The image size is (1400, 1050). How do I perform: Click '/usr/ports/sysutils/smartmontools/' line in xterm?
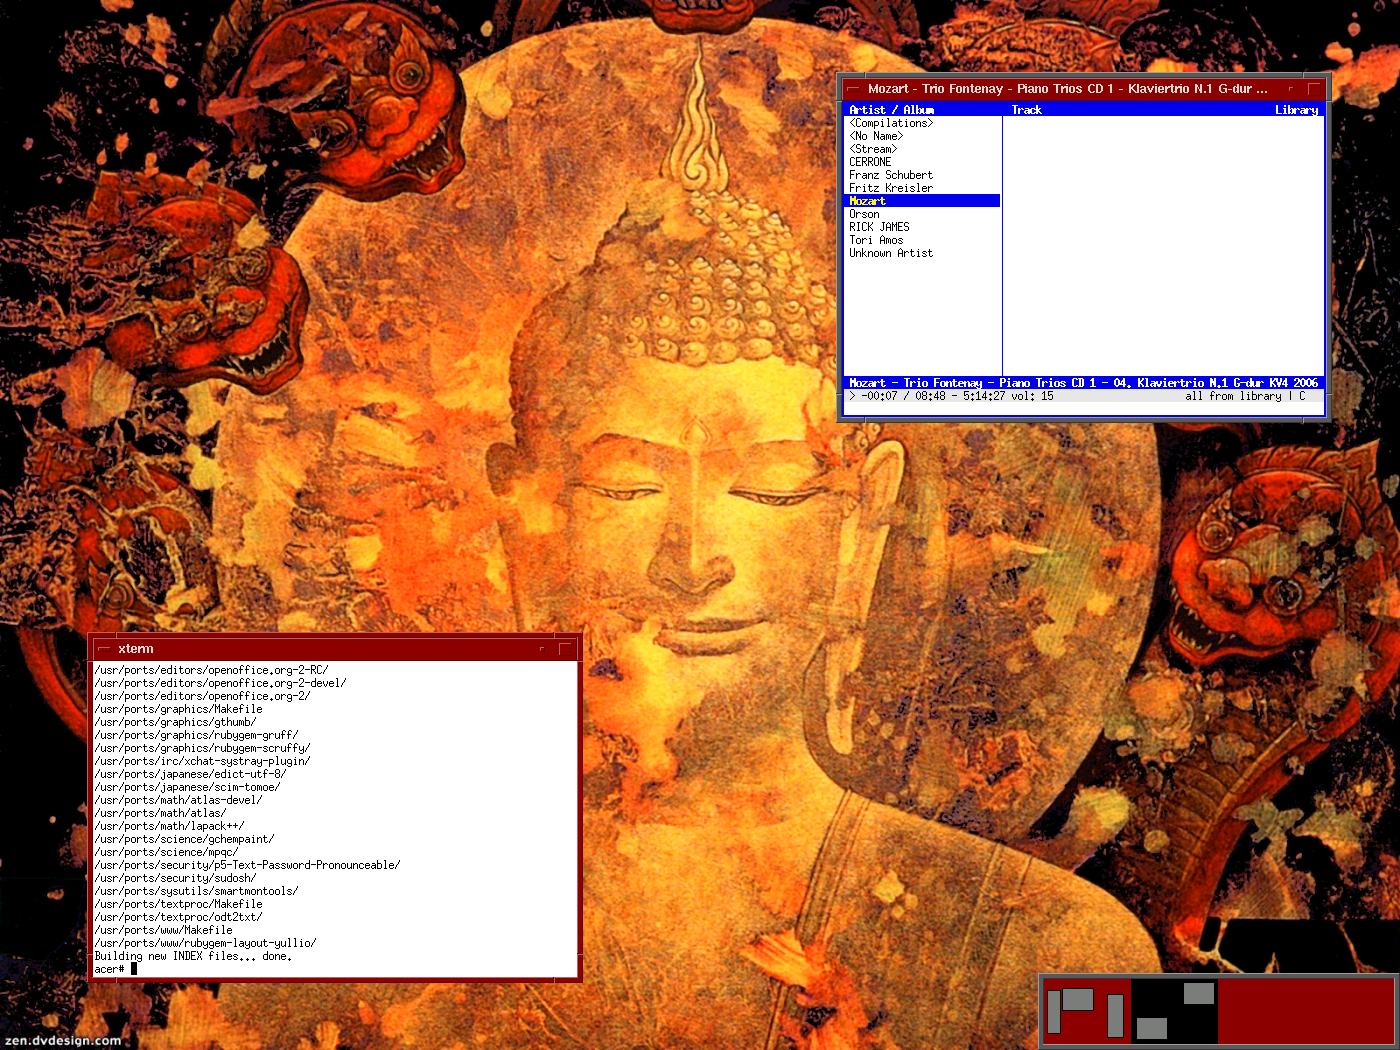[196, 891]
